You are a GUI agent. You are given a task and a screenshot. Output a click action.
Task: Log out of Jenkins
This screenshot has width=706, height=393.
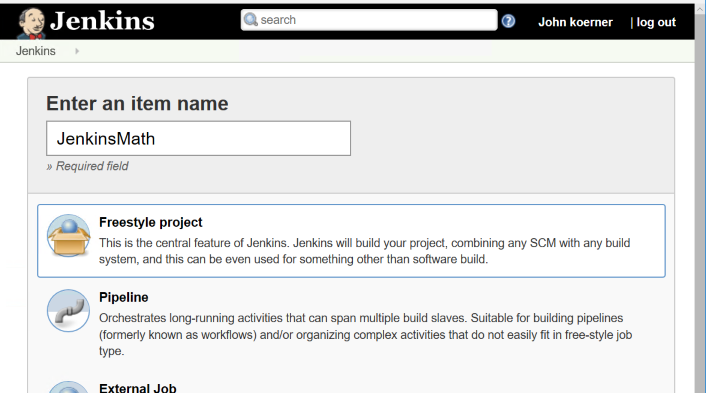[x=656, y=22]
